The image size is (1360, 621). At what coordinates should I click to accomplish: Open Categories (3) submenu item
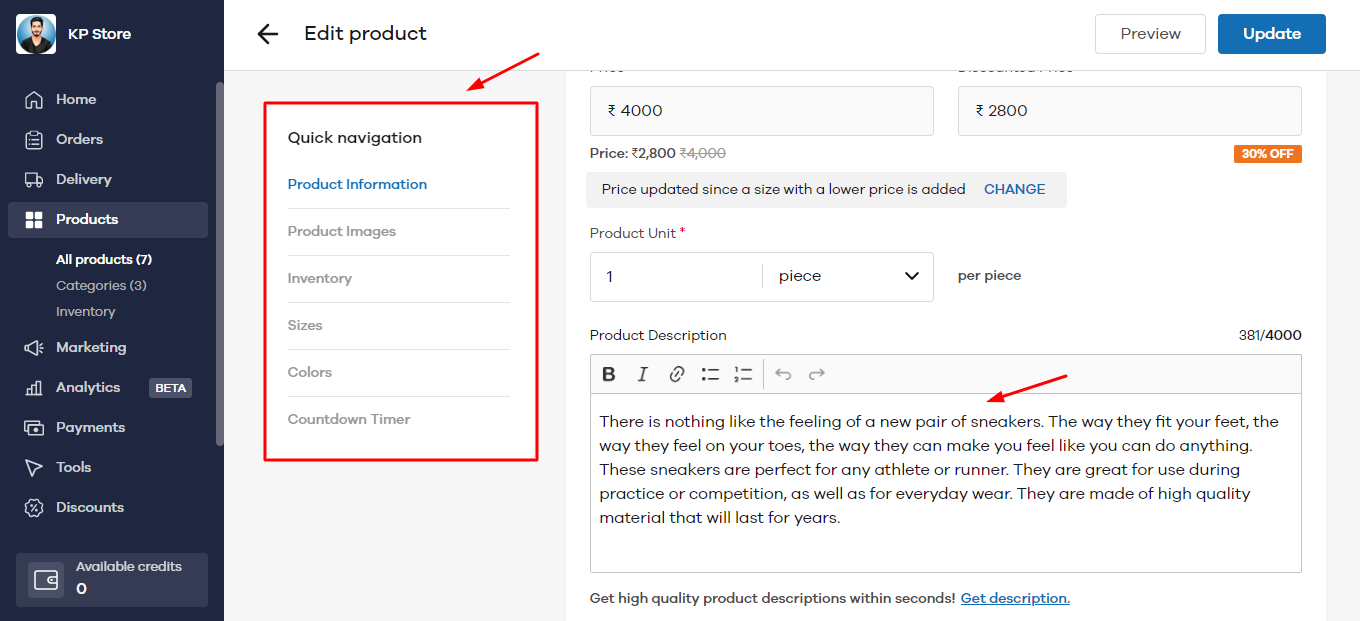point(101,286)
